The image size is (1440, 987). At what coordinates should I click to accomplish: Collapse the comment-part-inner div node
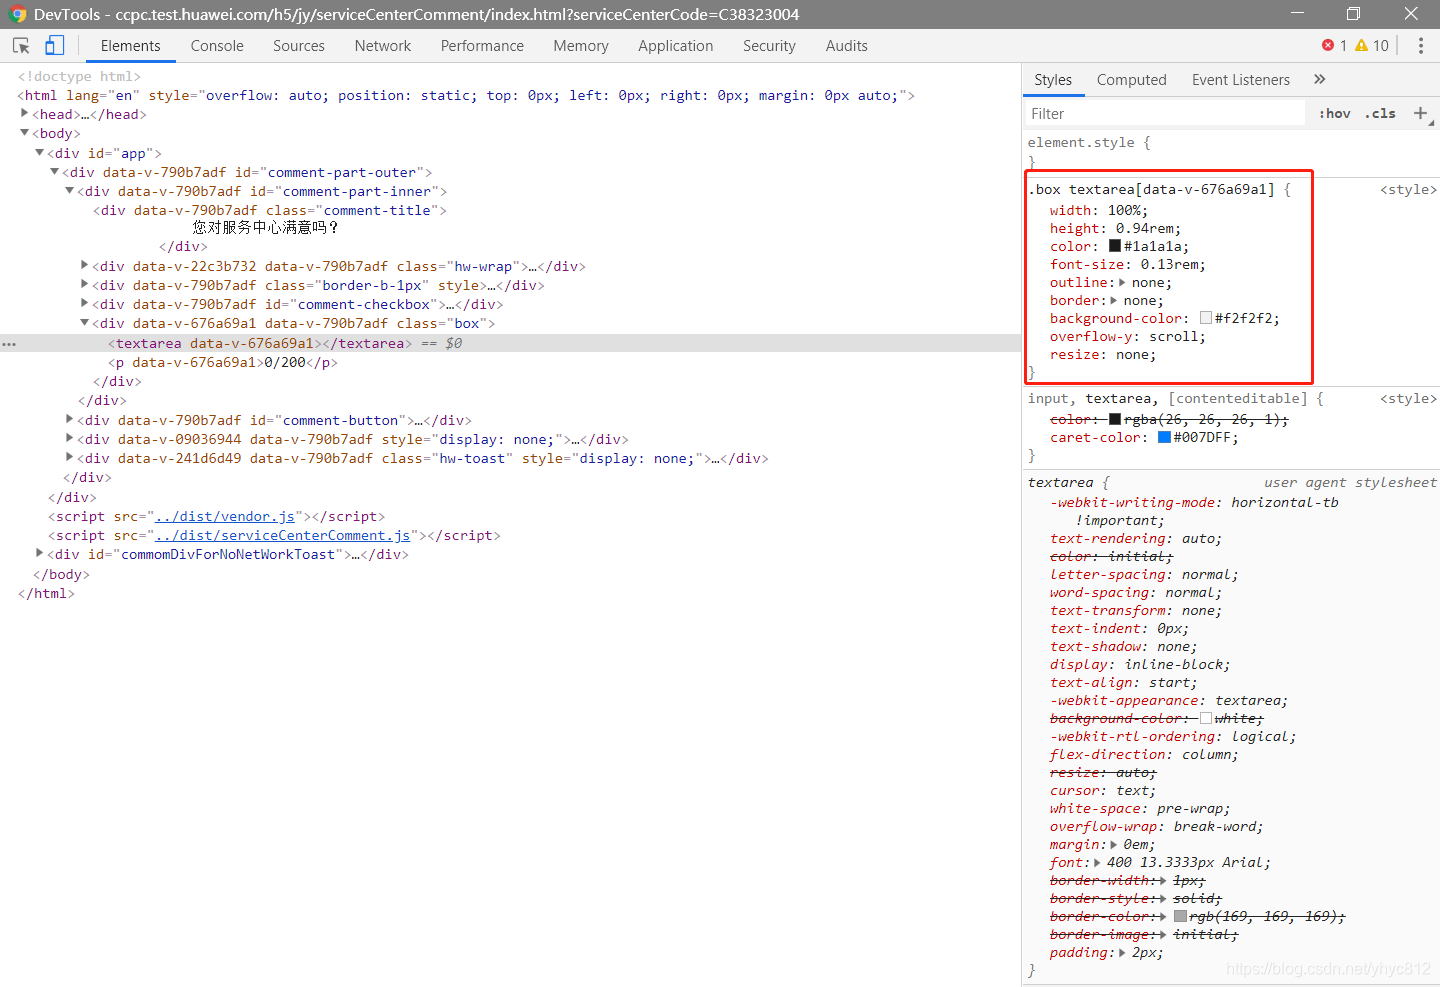coord(70,190)
